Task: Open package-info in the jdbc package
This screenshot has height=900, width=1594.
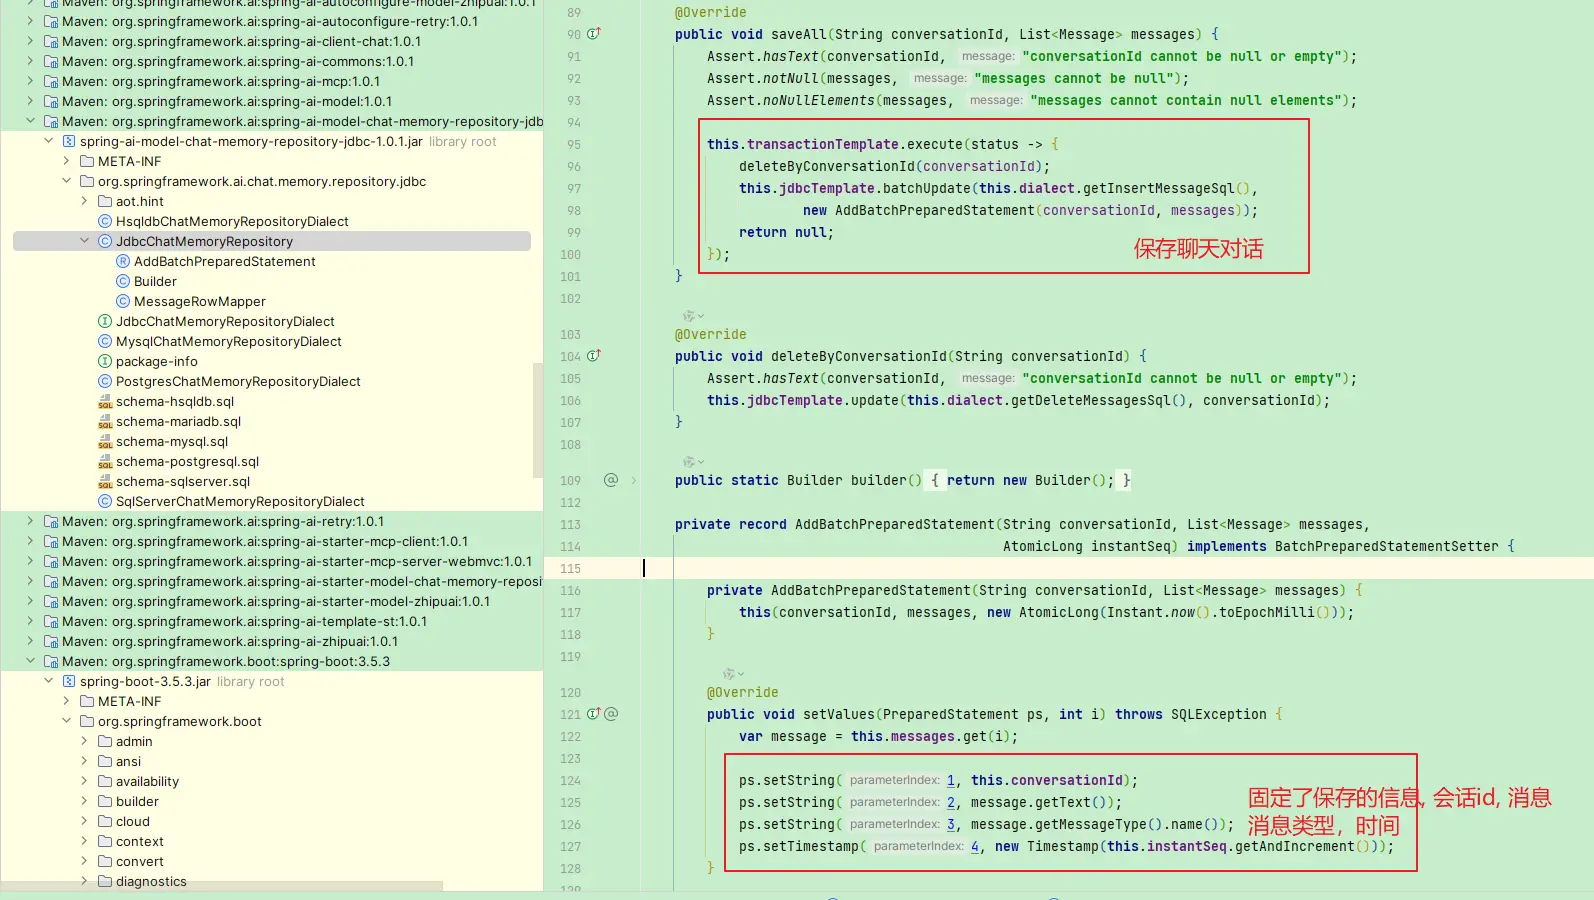Action: click(156, 362)
